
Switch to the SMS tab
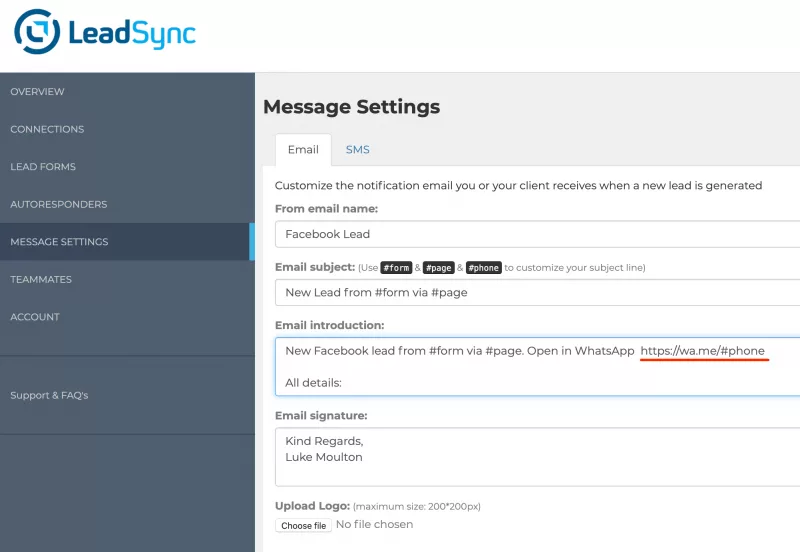pyautogui.click(x=358, y=149)
